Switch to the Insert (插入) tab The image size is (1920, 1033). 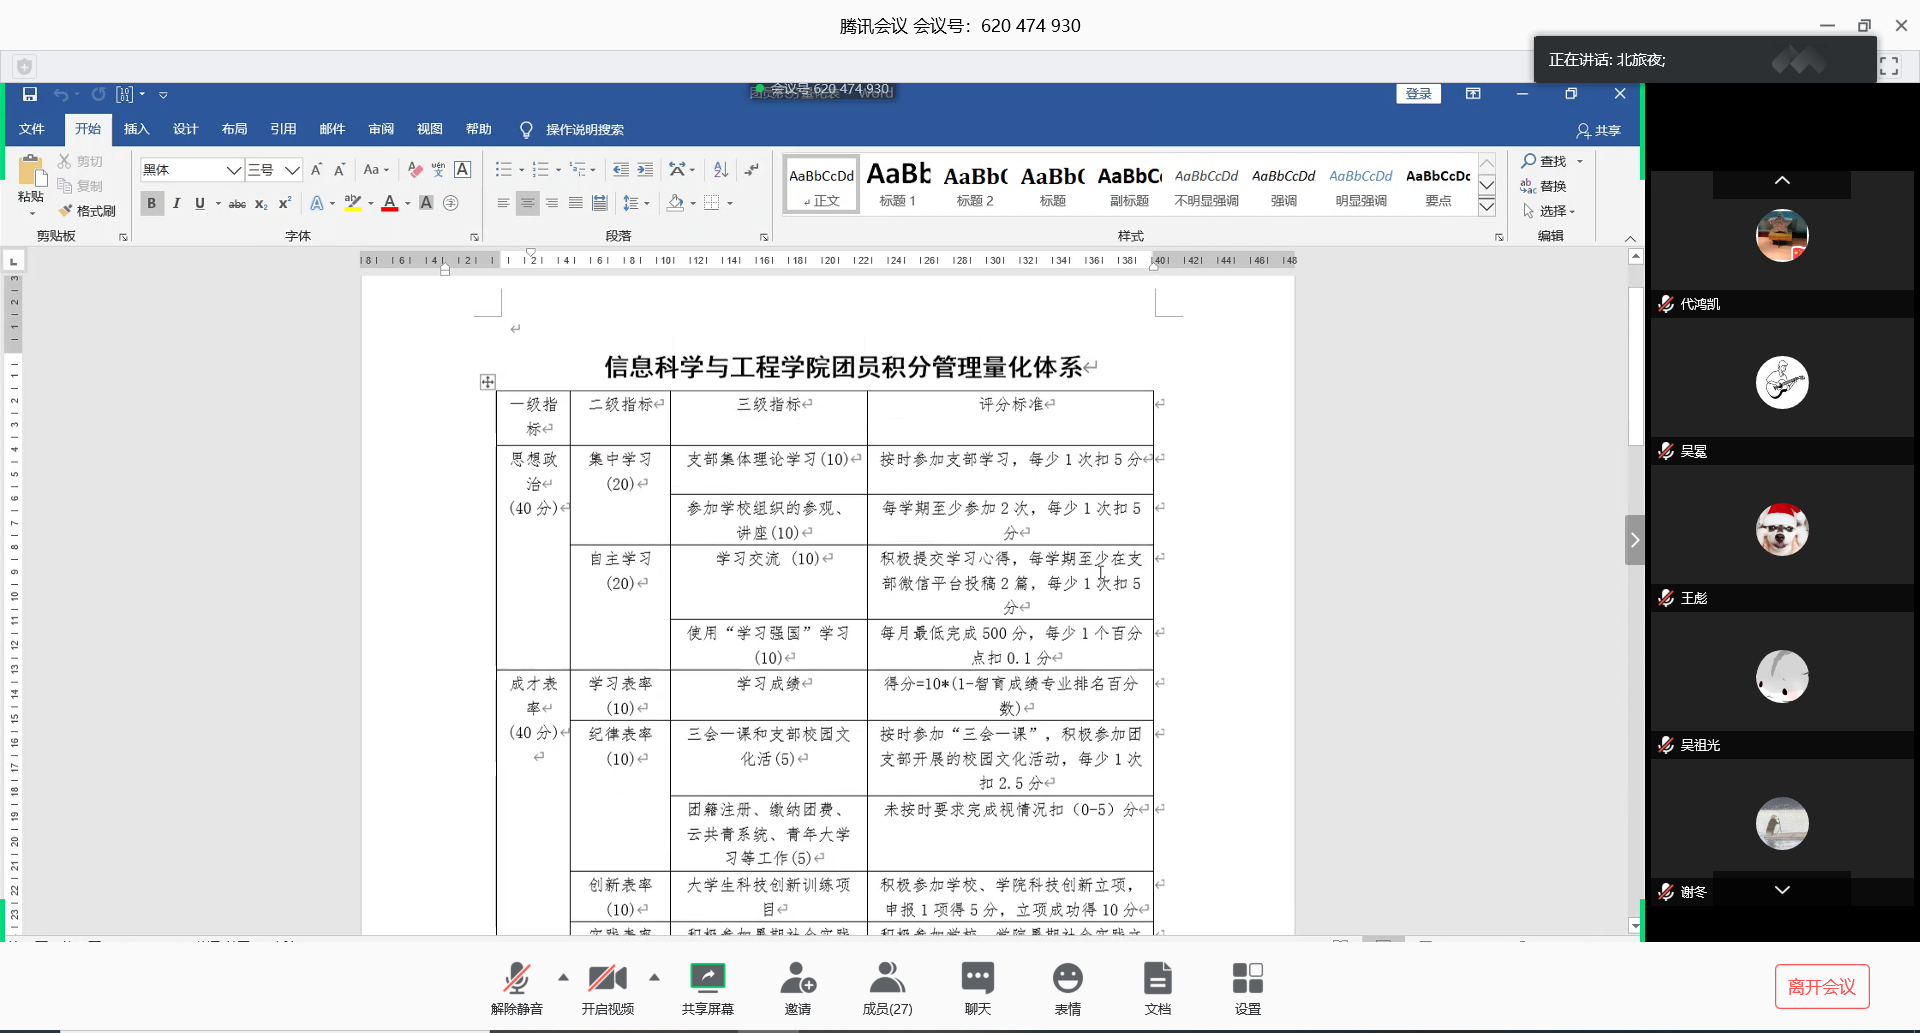[136, 129]
